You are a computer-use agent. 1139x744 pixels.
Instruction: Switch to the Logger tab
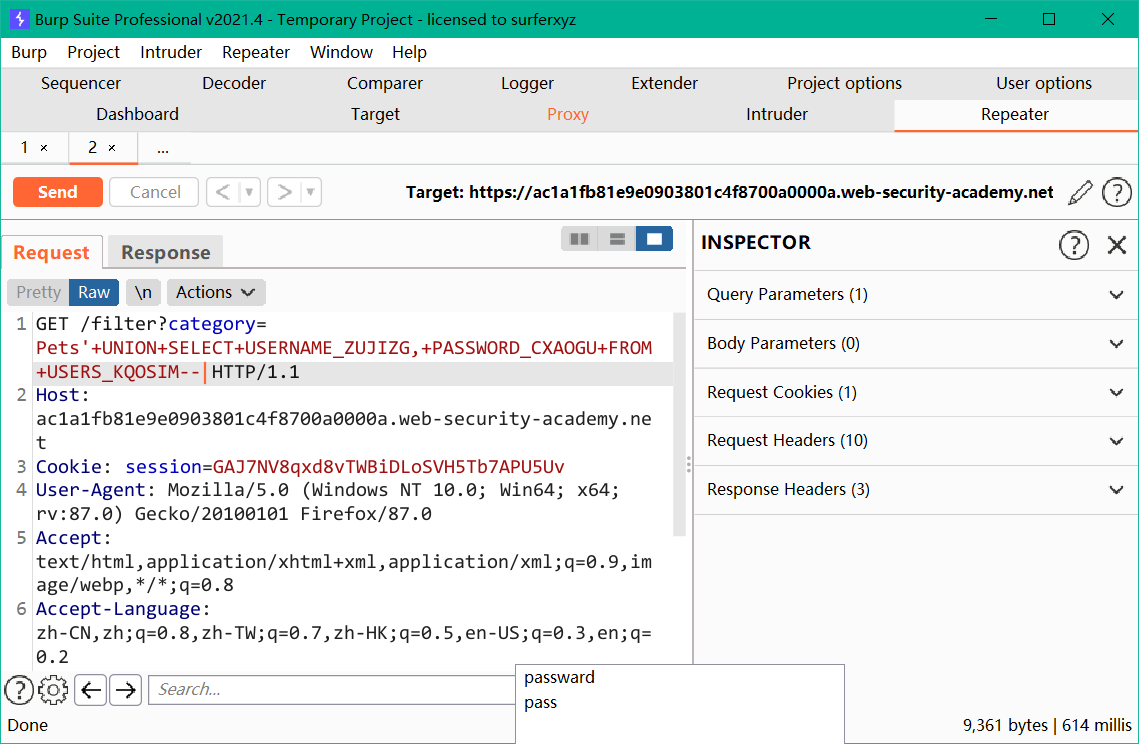527,84
